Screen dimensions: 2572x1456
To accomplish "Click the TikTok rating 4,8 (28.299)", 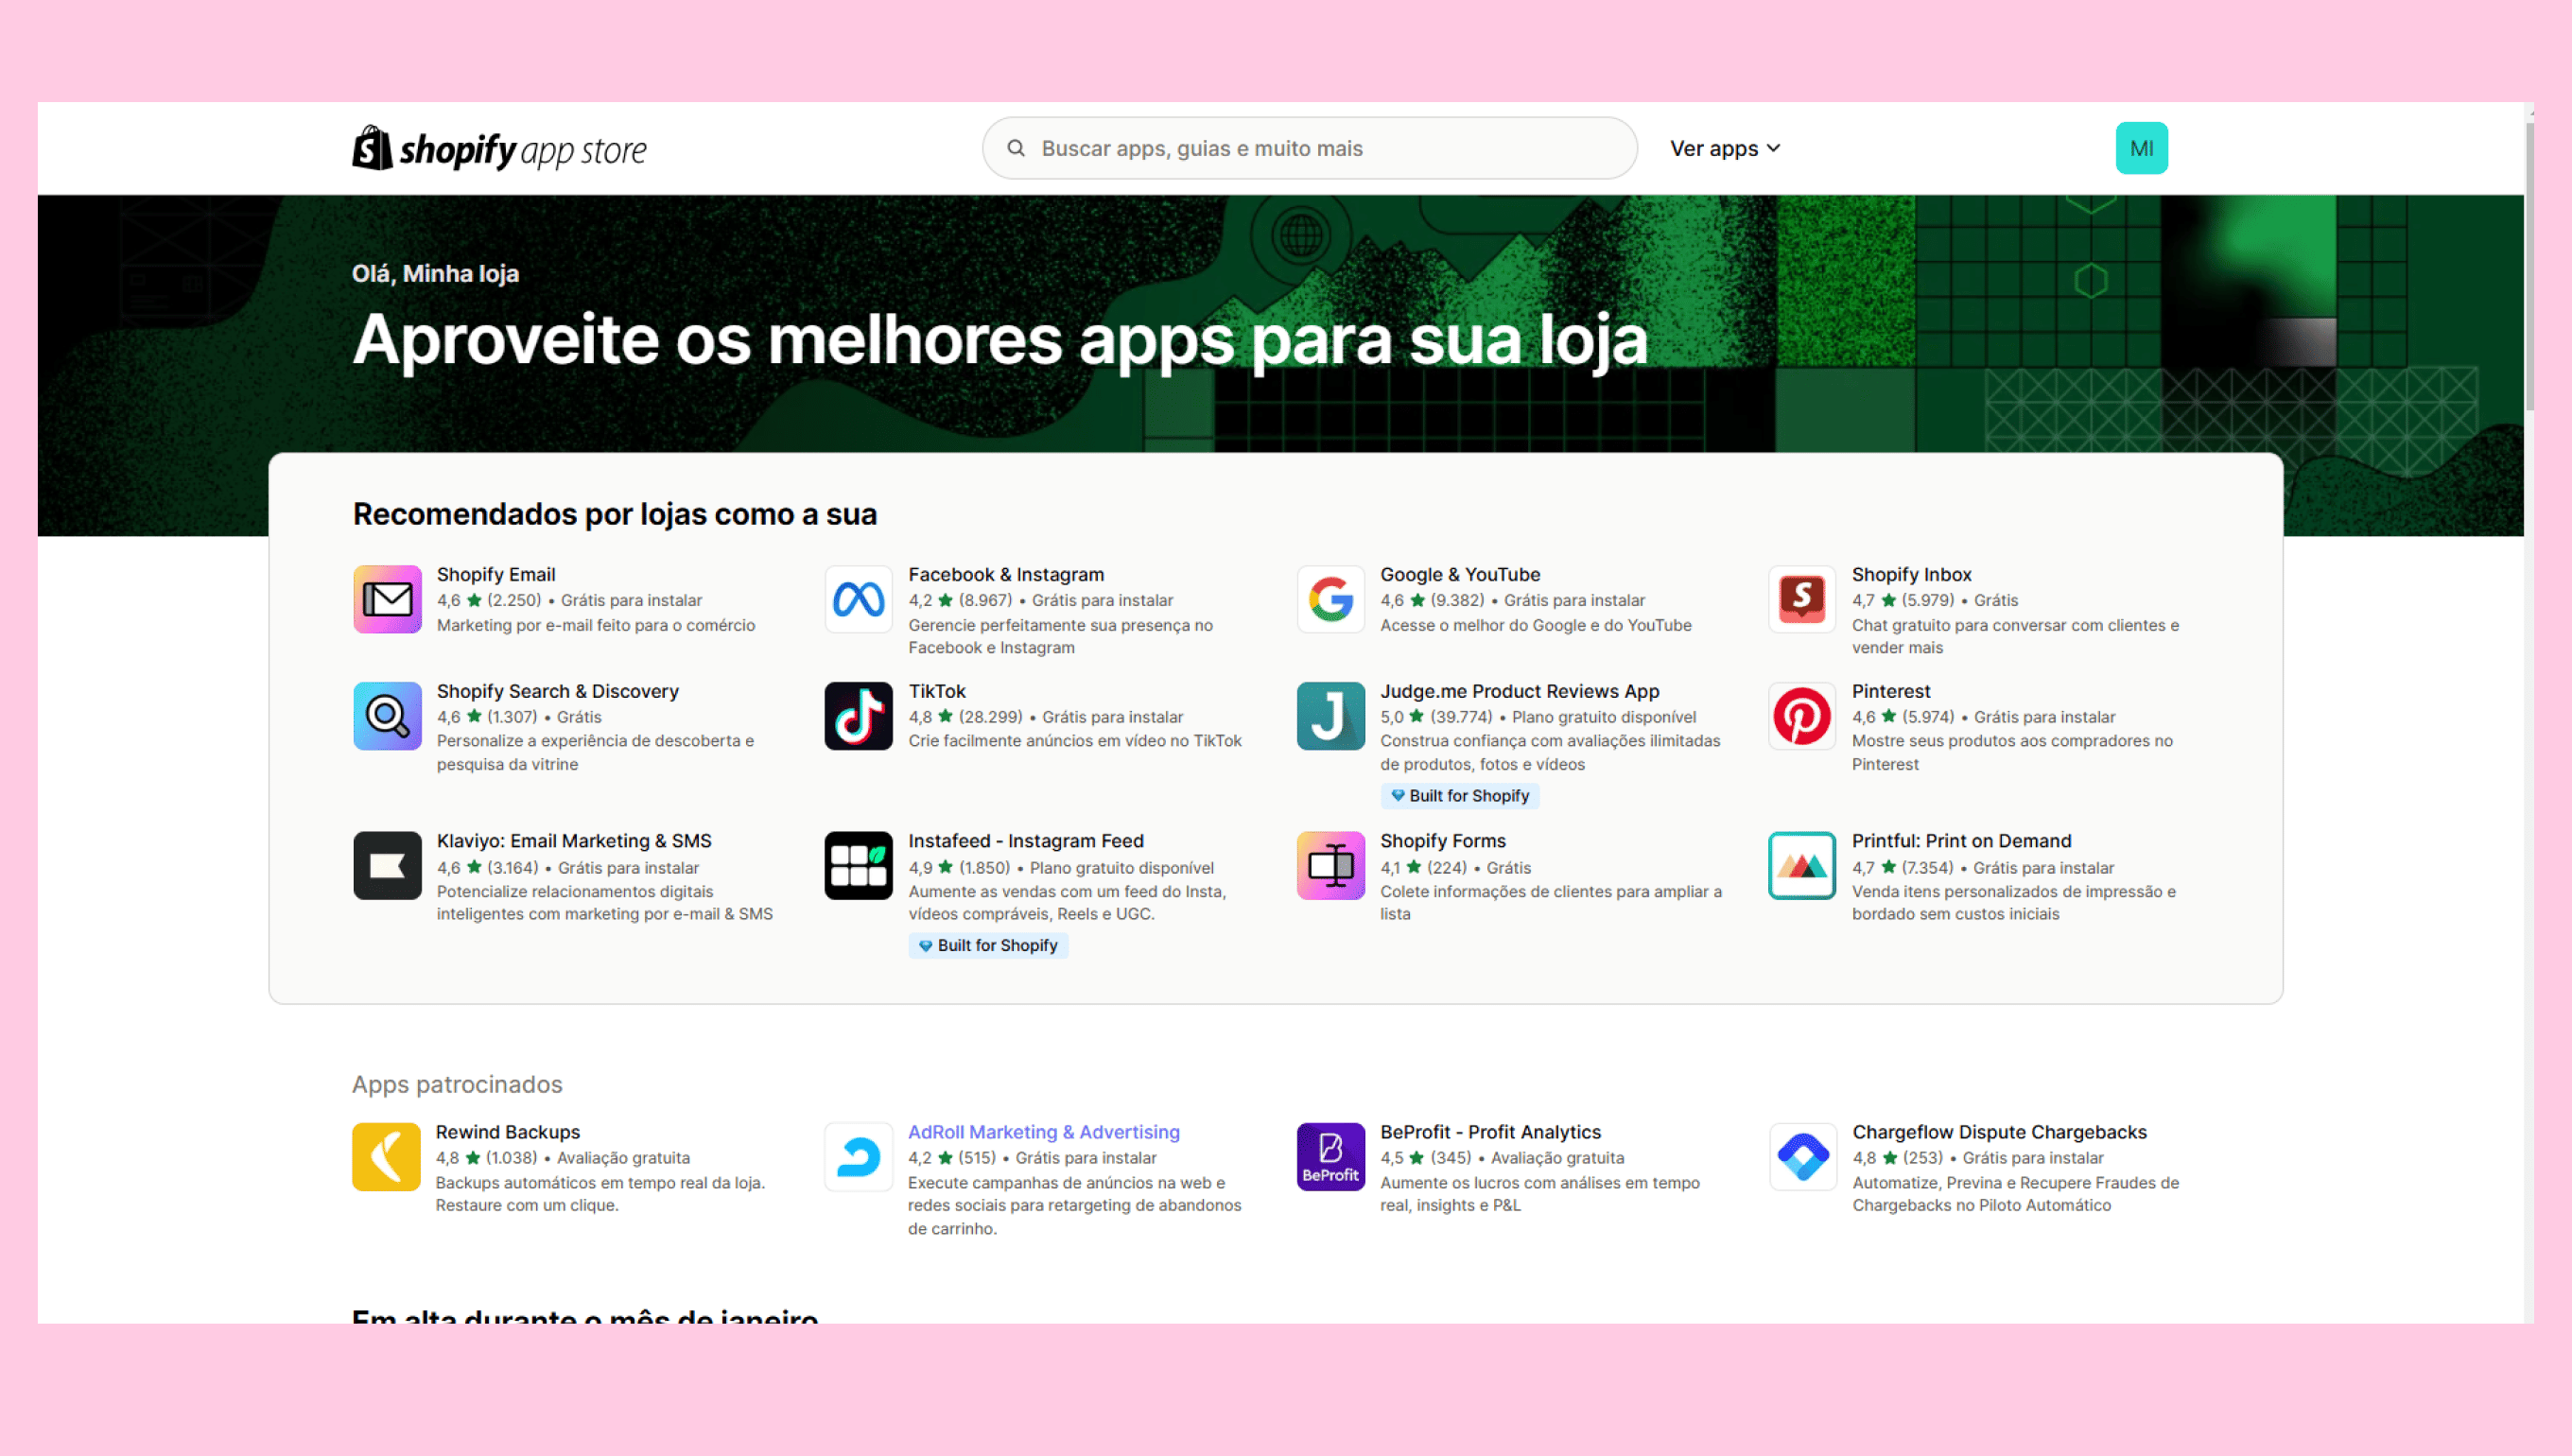I will click(x=965, y=717).
